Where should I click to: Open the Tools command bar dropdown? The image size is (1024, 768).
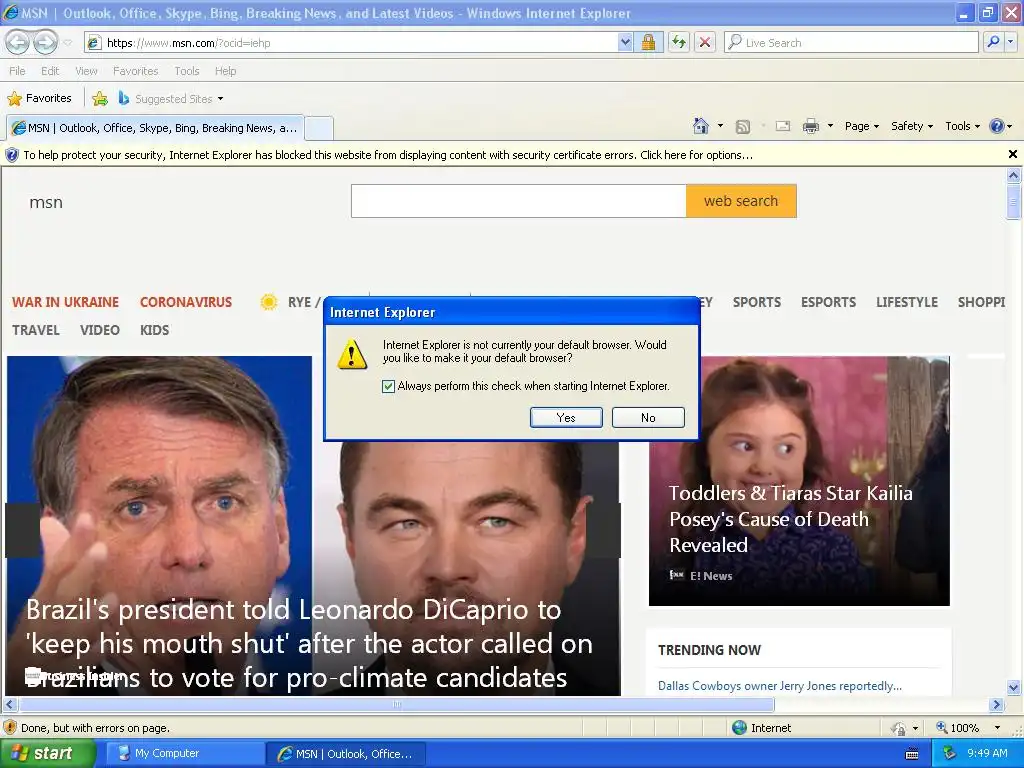point(963,127)
